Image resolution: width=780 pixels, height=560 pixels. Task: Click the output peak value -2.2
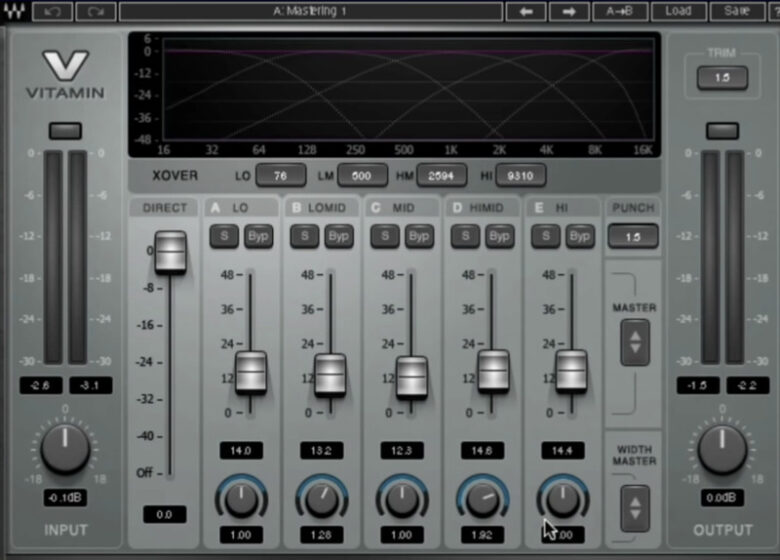click(x=748, y=385)
